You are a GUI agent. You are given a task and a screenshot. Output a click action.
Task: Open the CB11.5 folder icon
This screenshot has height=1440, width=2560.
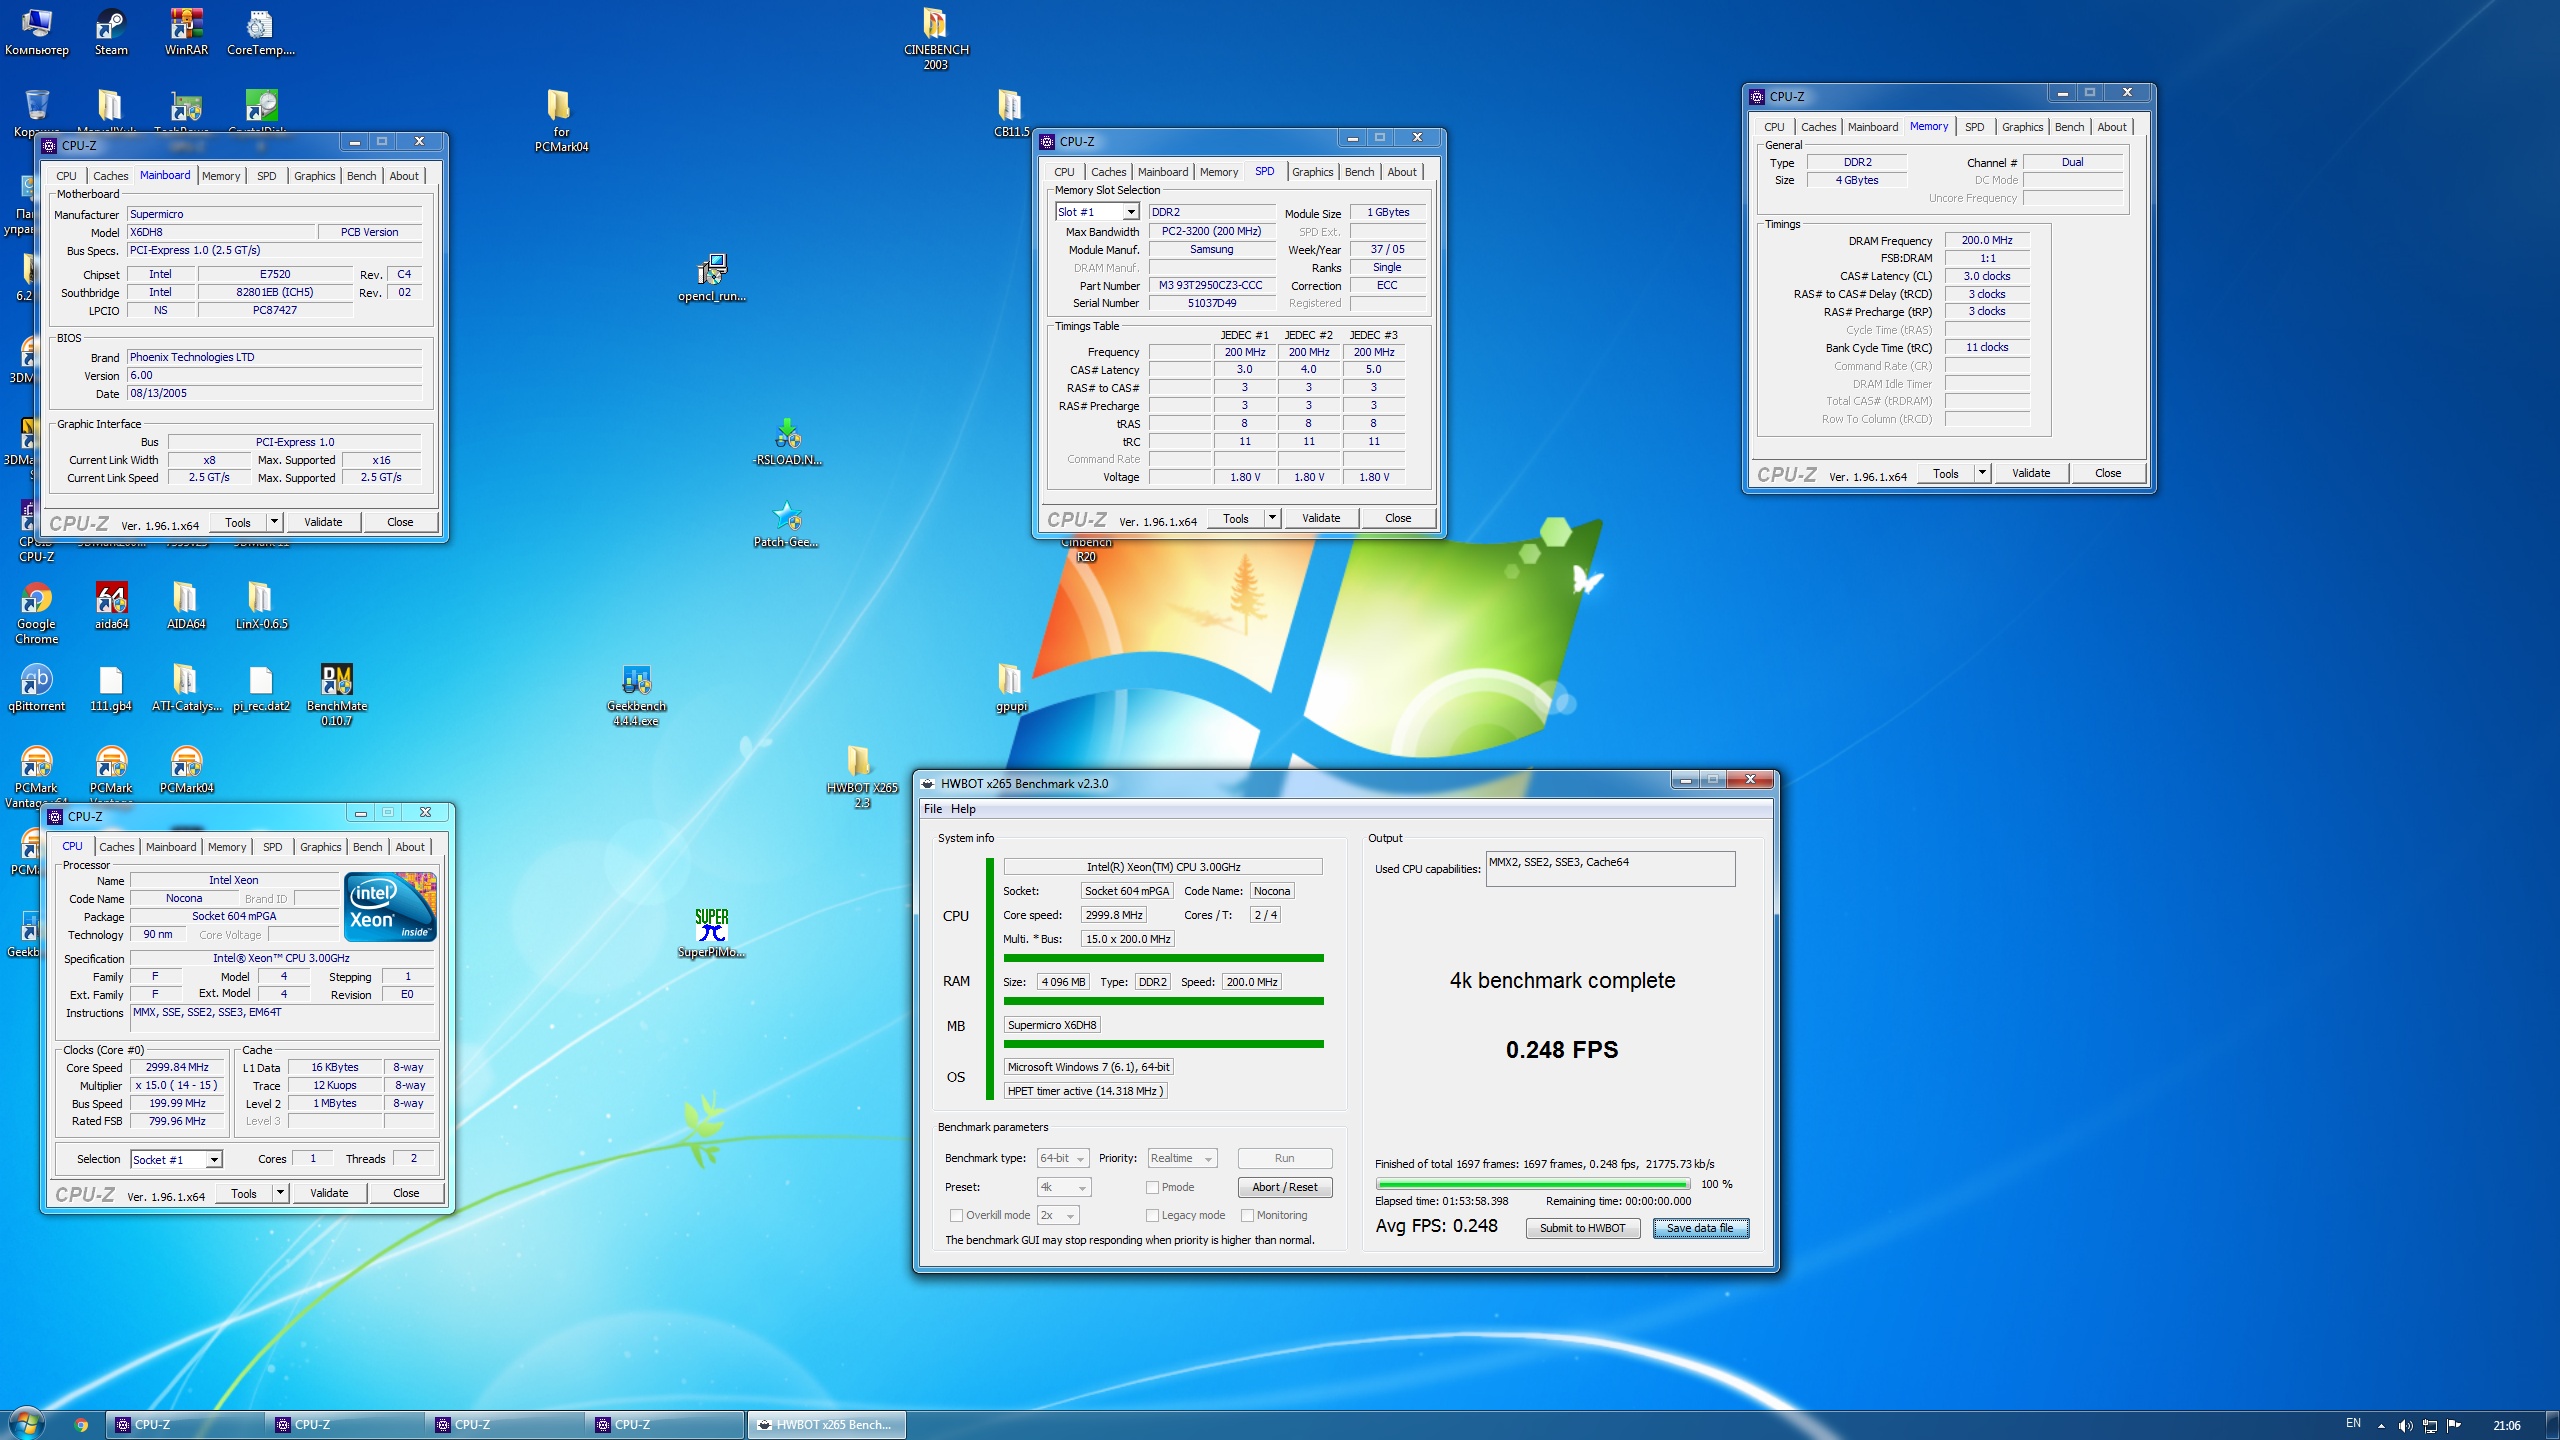point(1011,112)
